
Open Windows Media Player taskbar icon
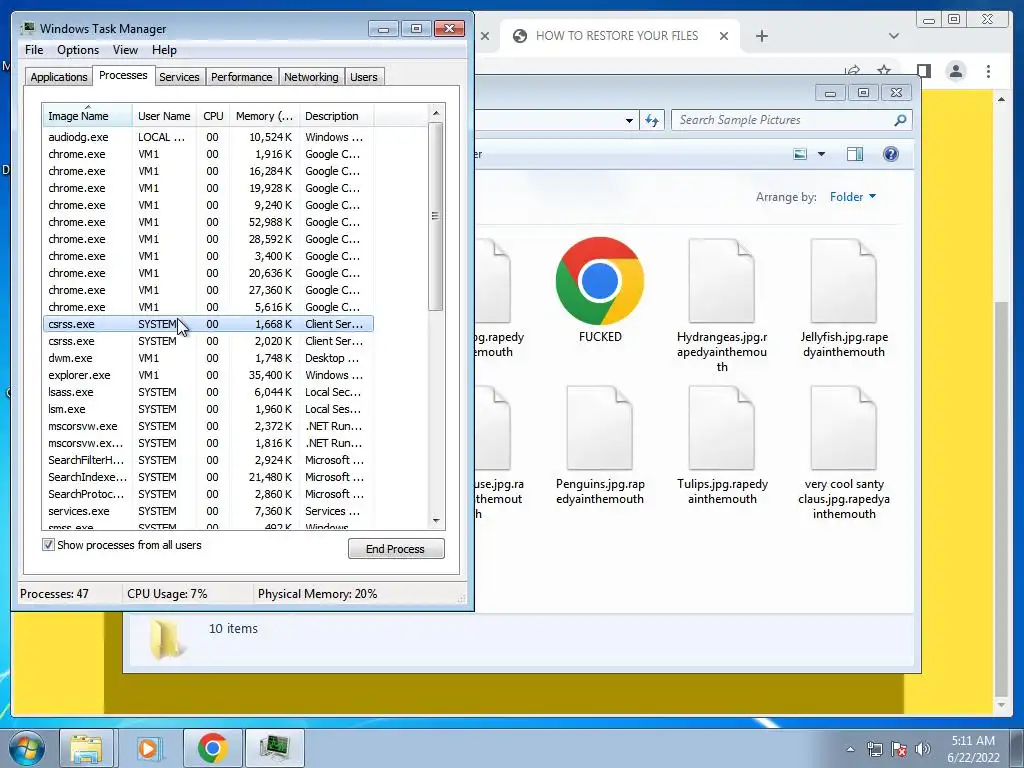149,748
